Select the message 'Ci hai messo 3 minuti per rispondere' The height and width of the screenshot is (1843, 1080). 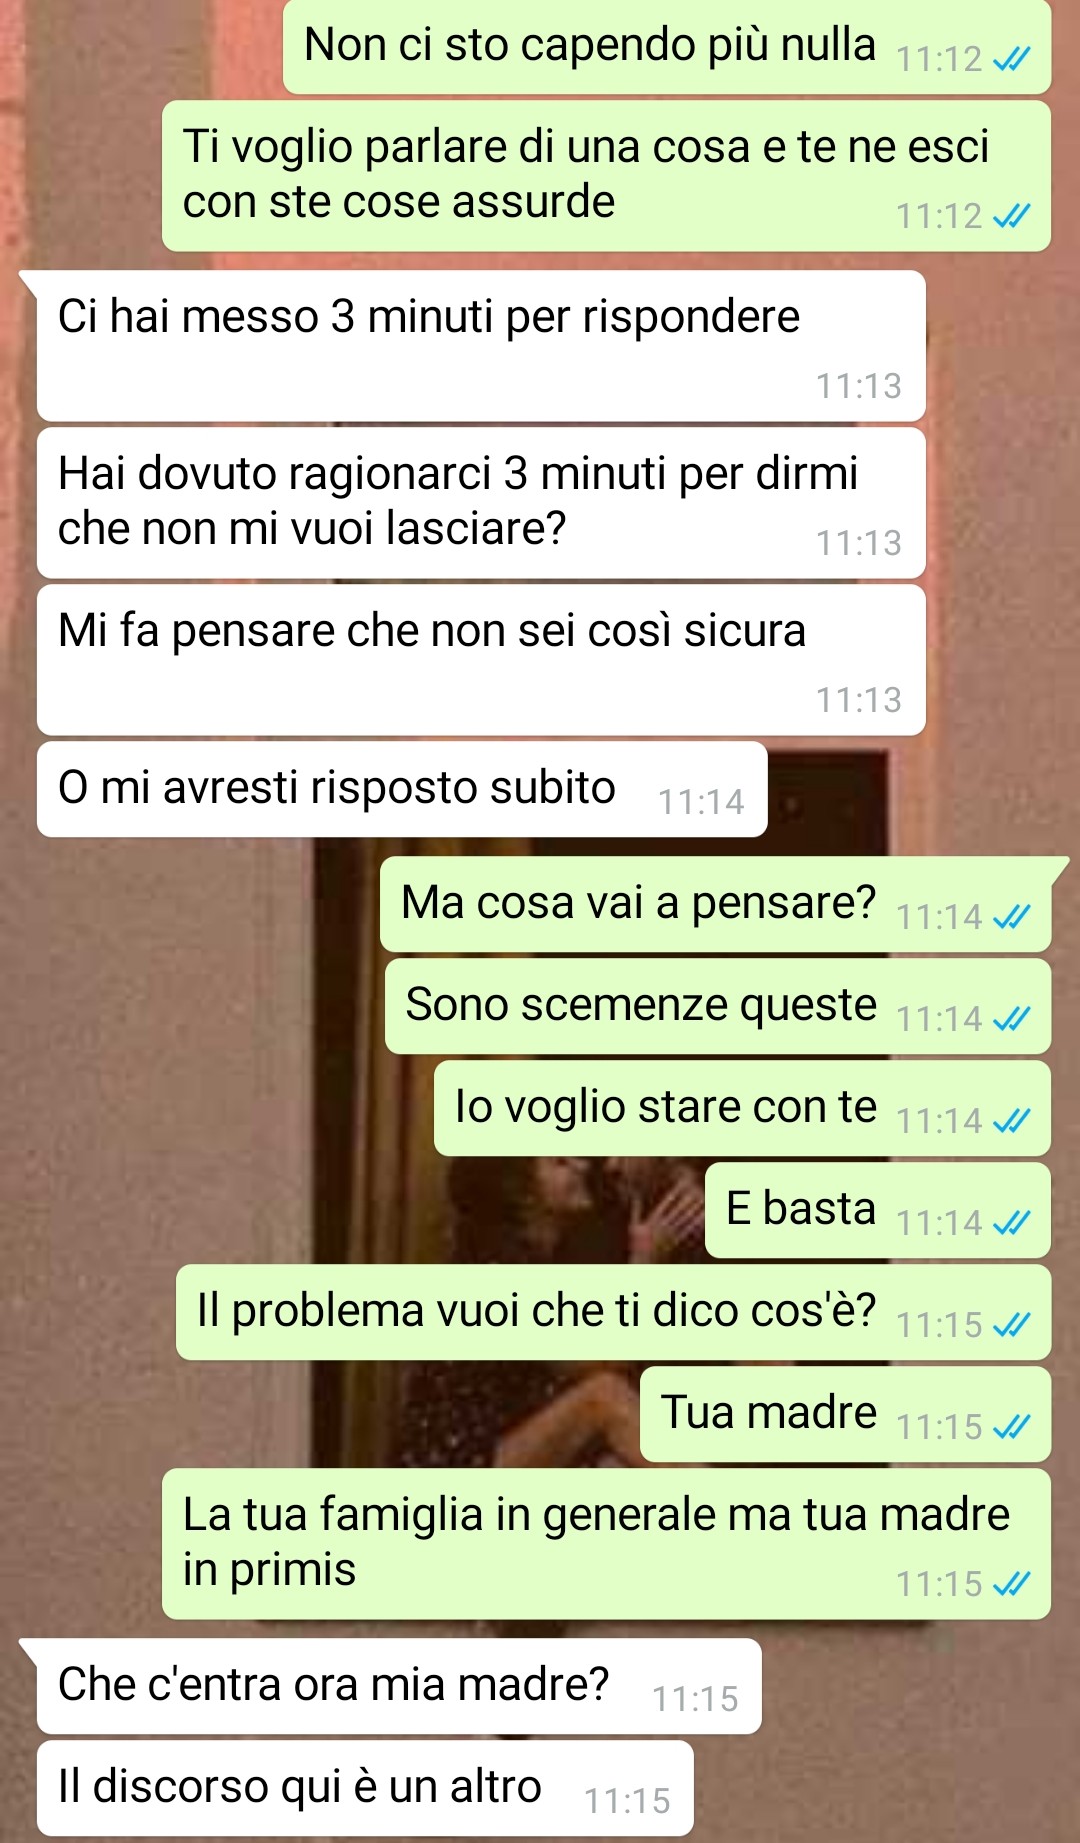click(481, 346)
